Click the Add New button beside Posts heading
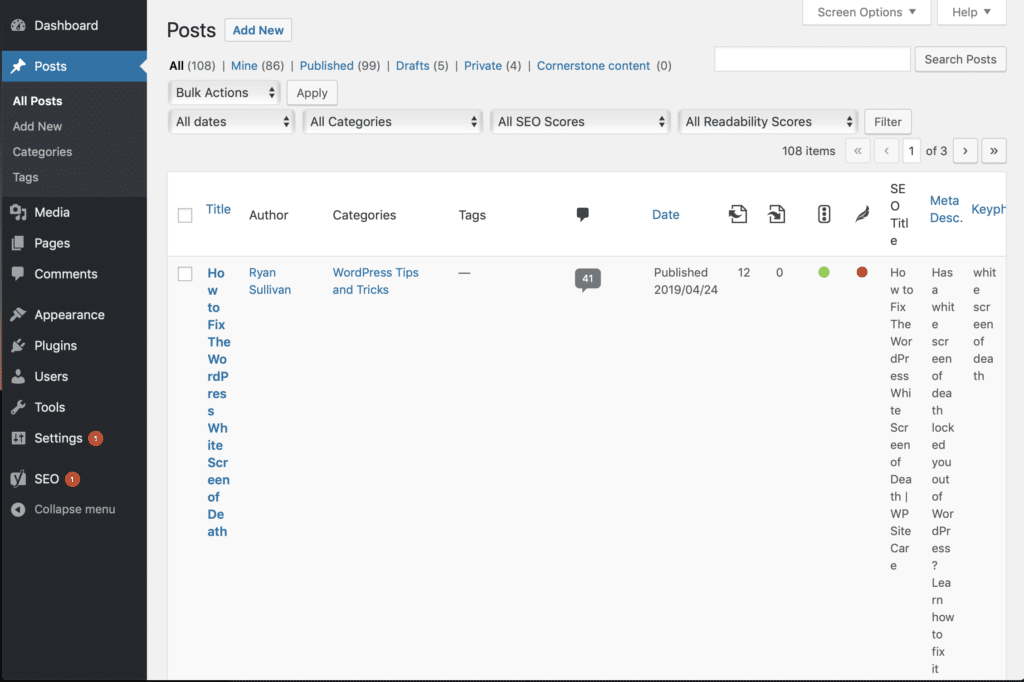 tap(258, 31)
